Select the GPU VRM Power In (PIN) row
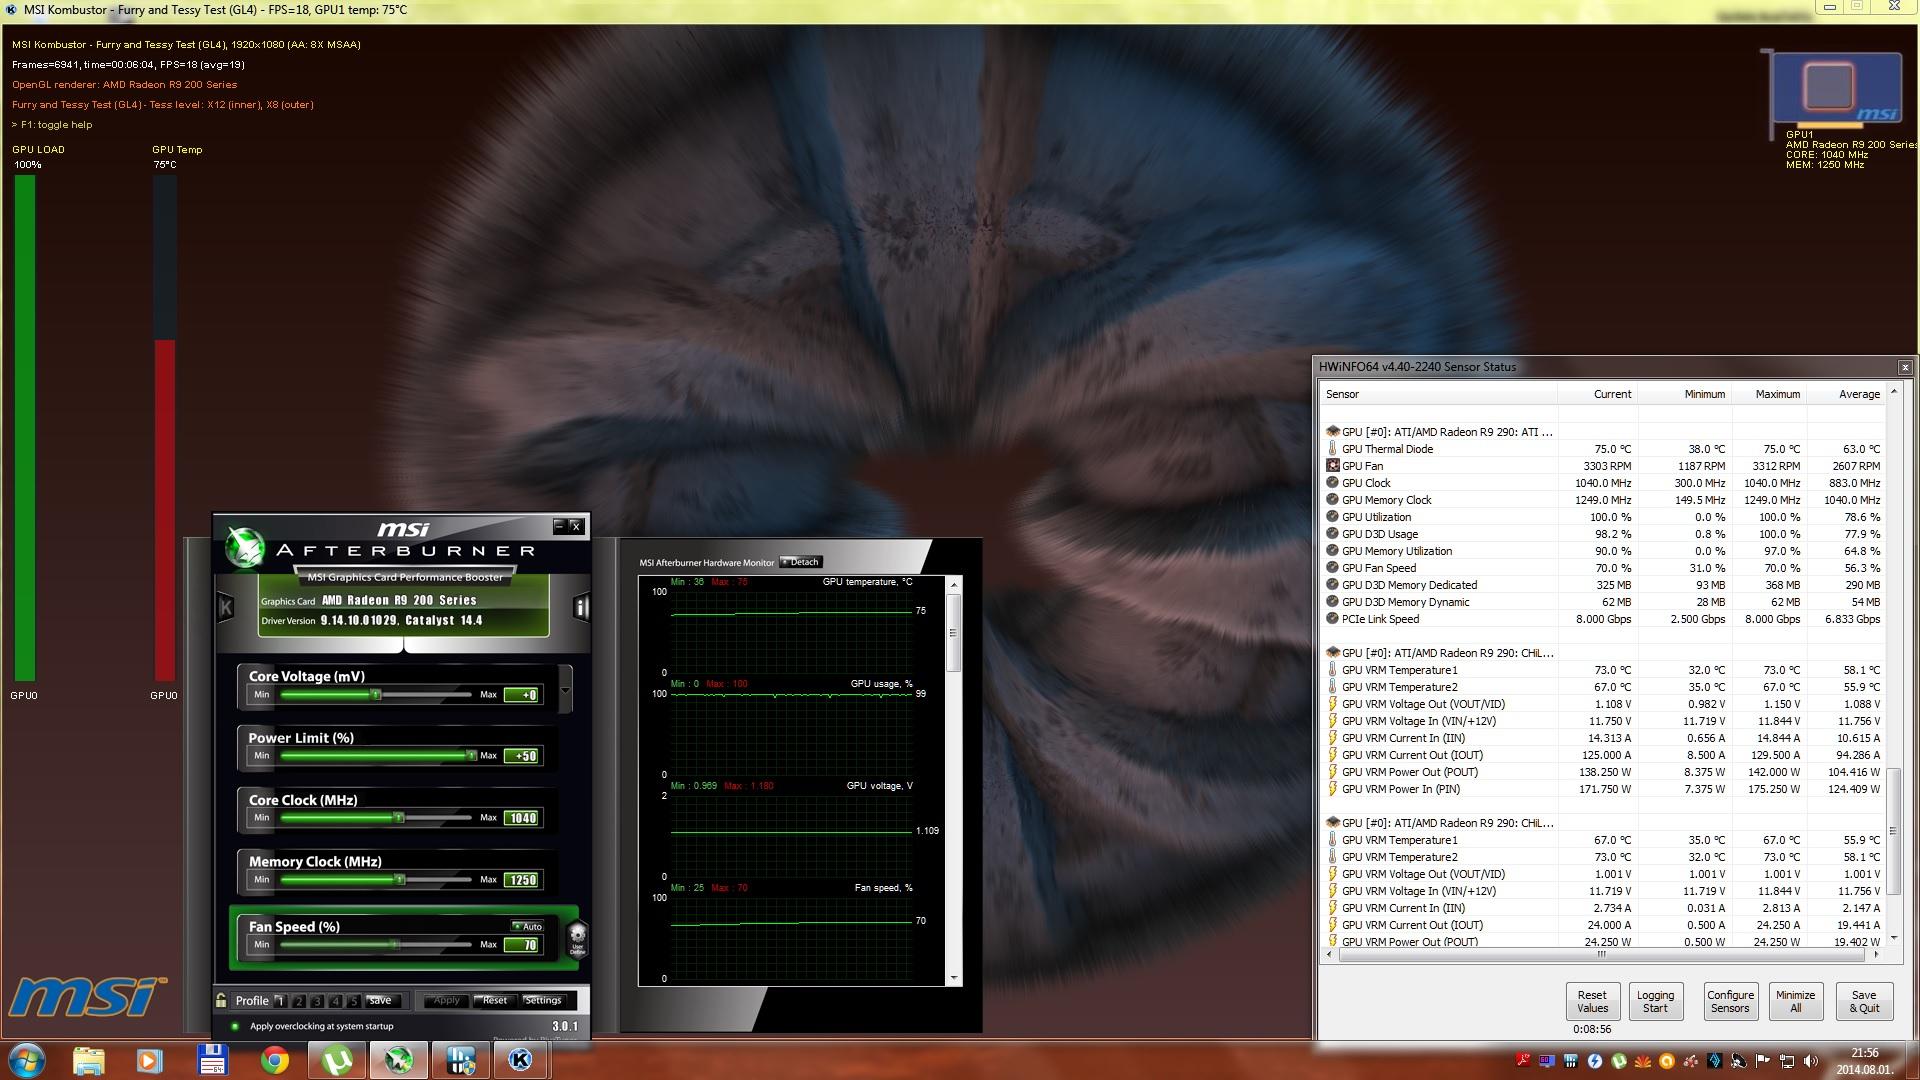Viewport: 1920px width, 1080px height. point(1603,789)
